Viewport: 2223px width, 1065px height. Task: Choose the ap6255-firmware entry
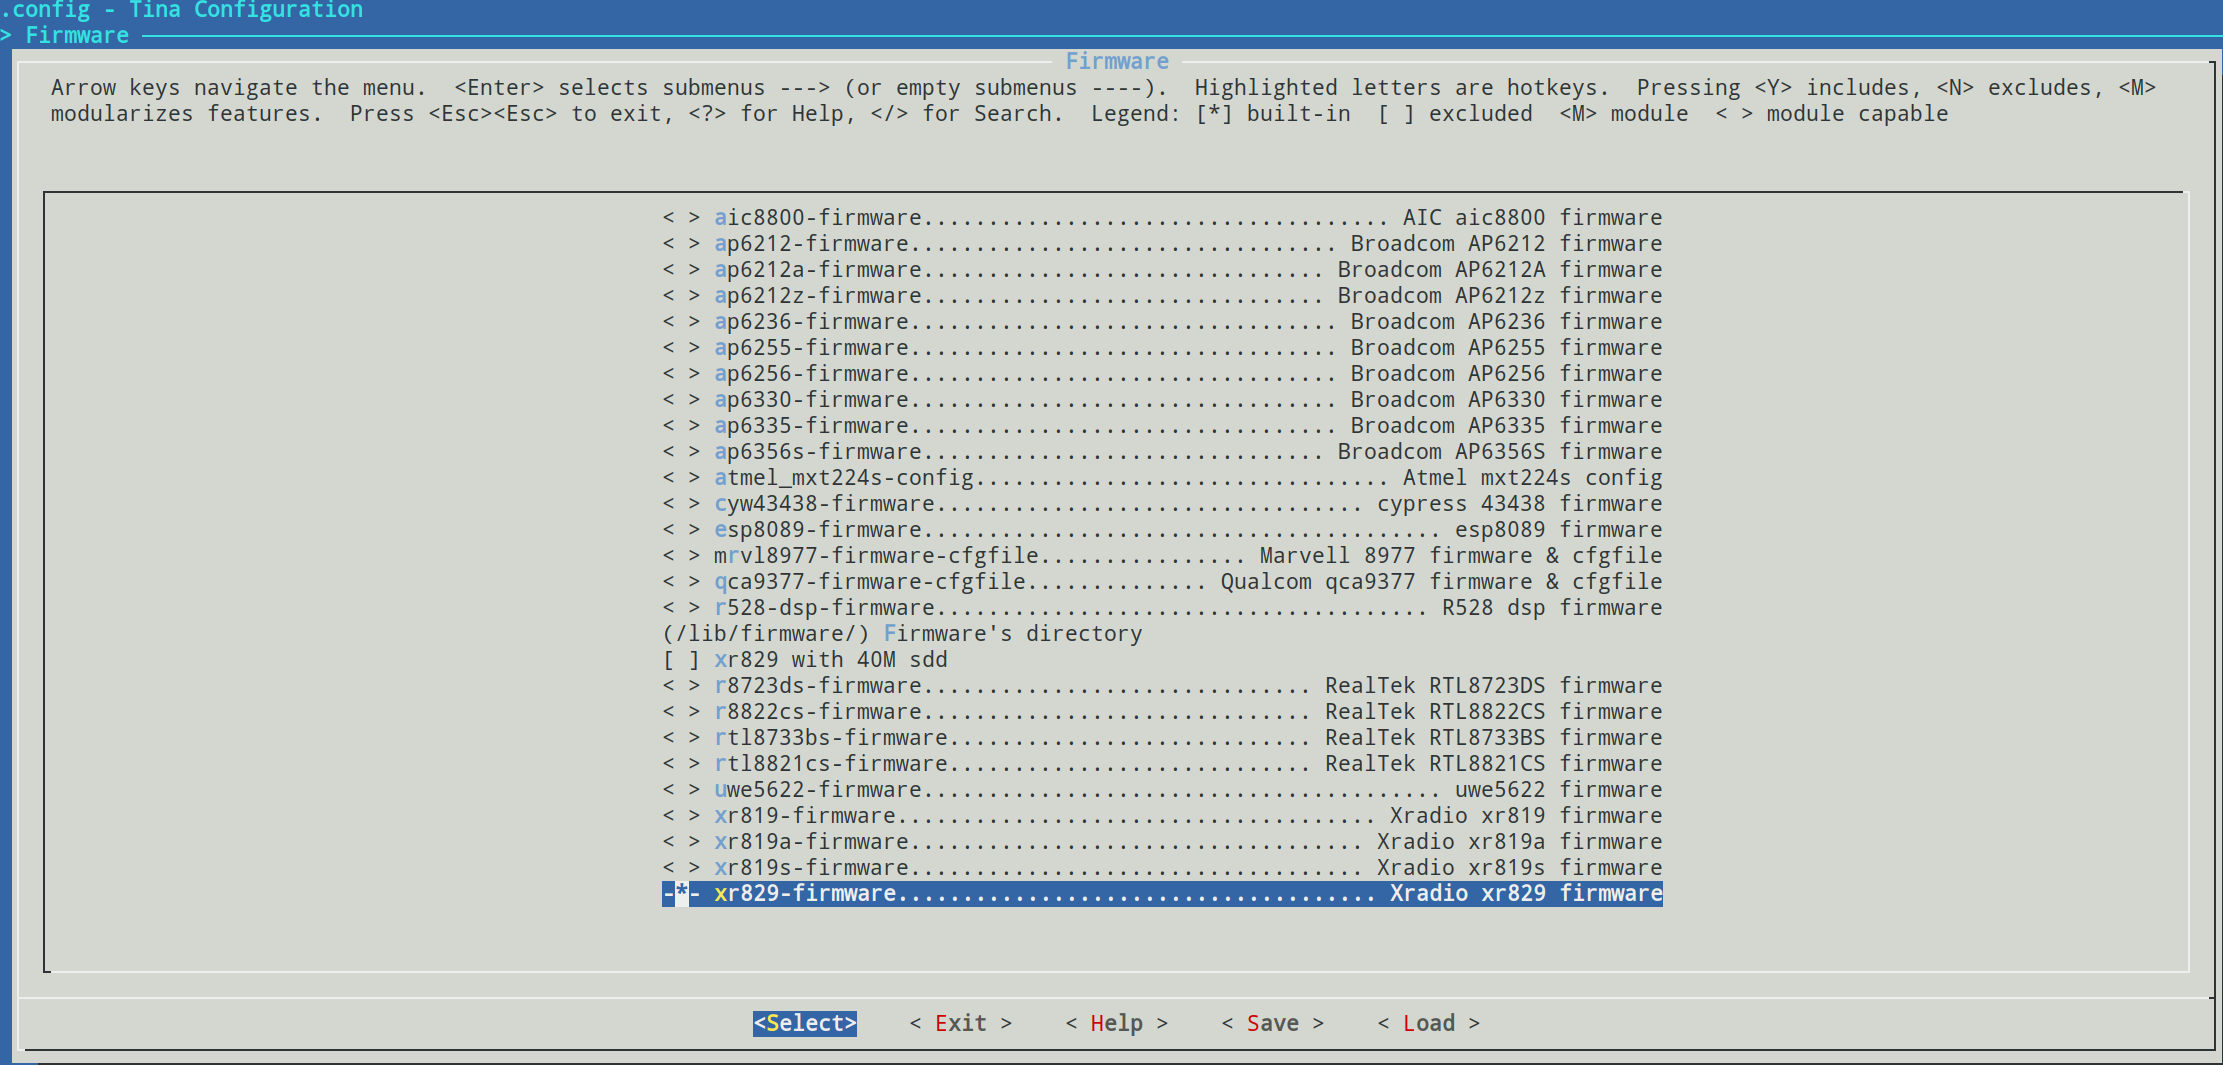click(1162, 348)
